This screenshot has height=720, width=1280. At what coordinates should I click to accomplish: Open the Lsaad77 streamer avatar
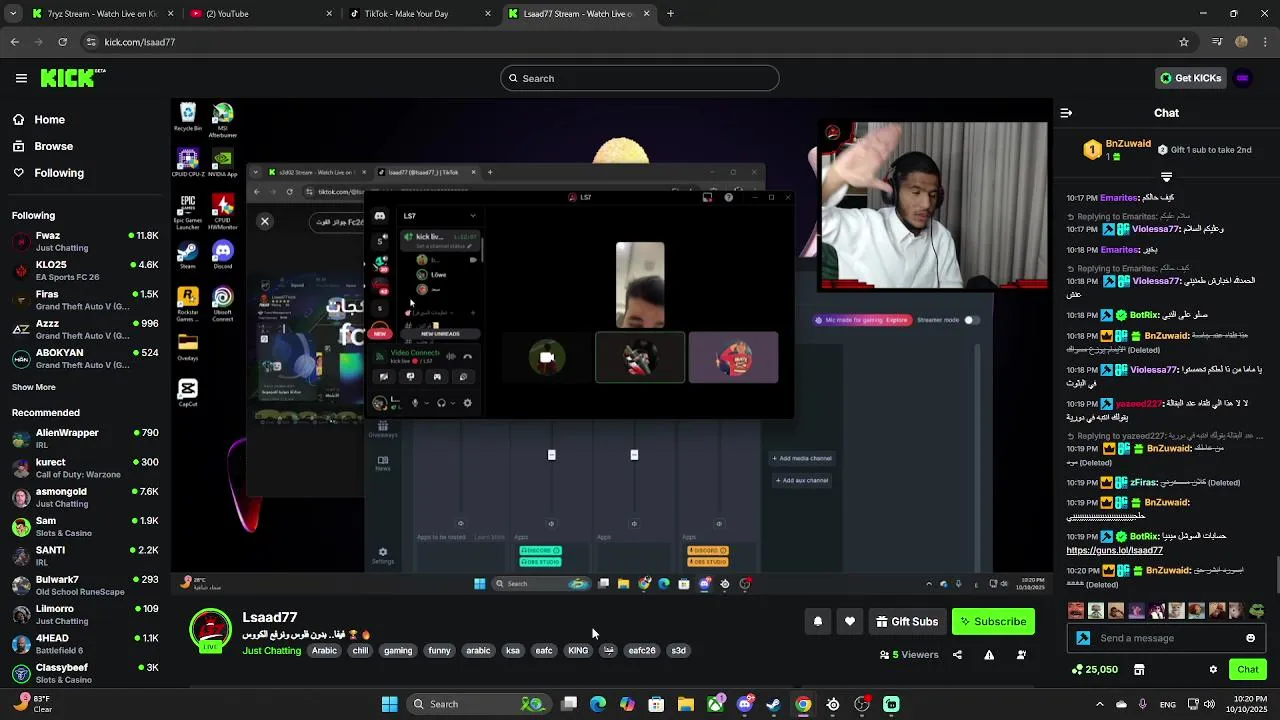coord(210,631)
